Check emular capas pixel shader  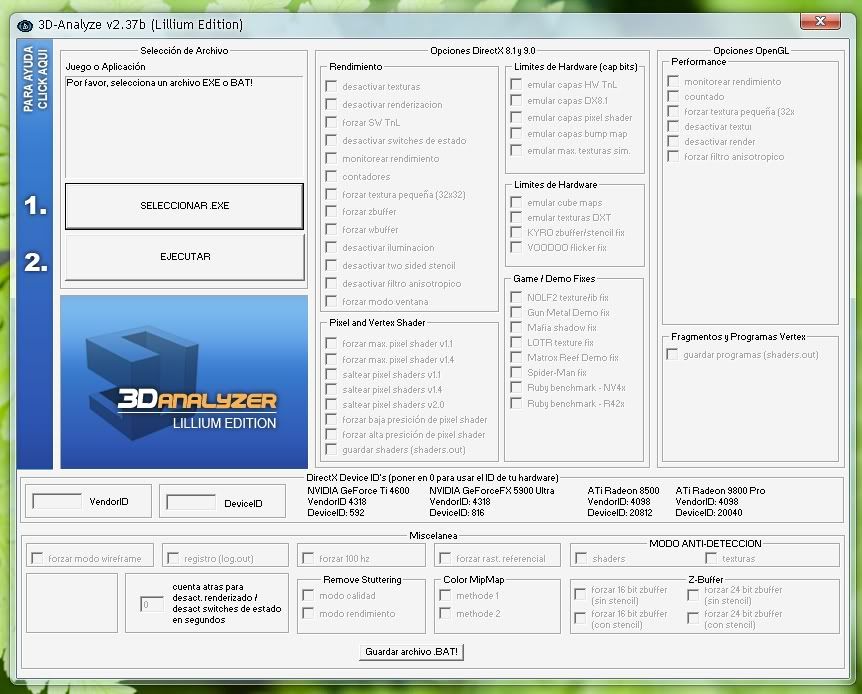tap(516, 117)
